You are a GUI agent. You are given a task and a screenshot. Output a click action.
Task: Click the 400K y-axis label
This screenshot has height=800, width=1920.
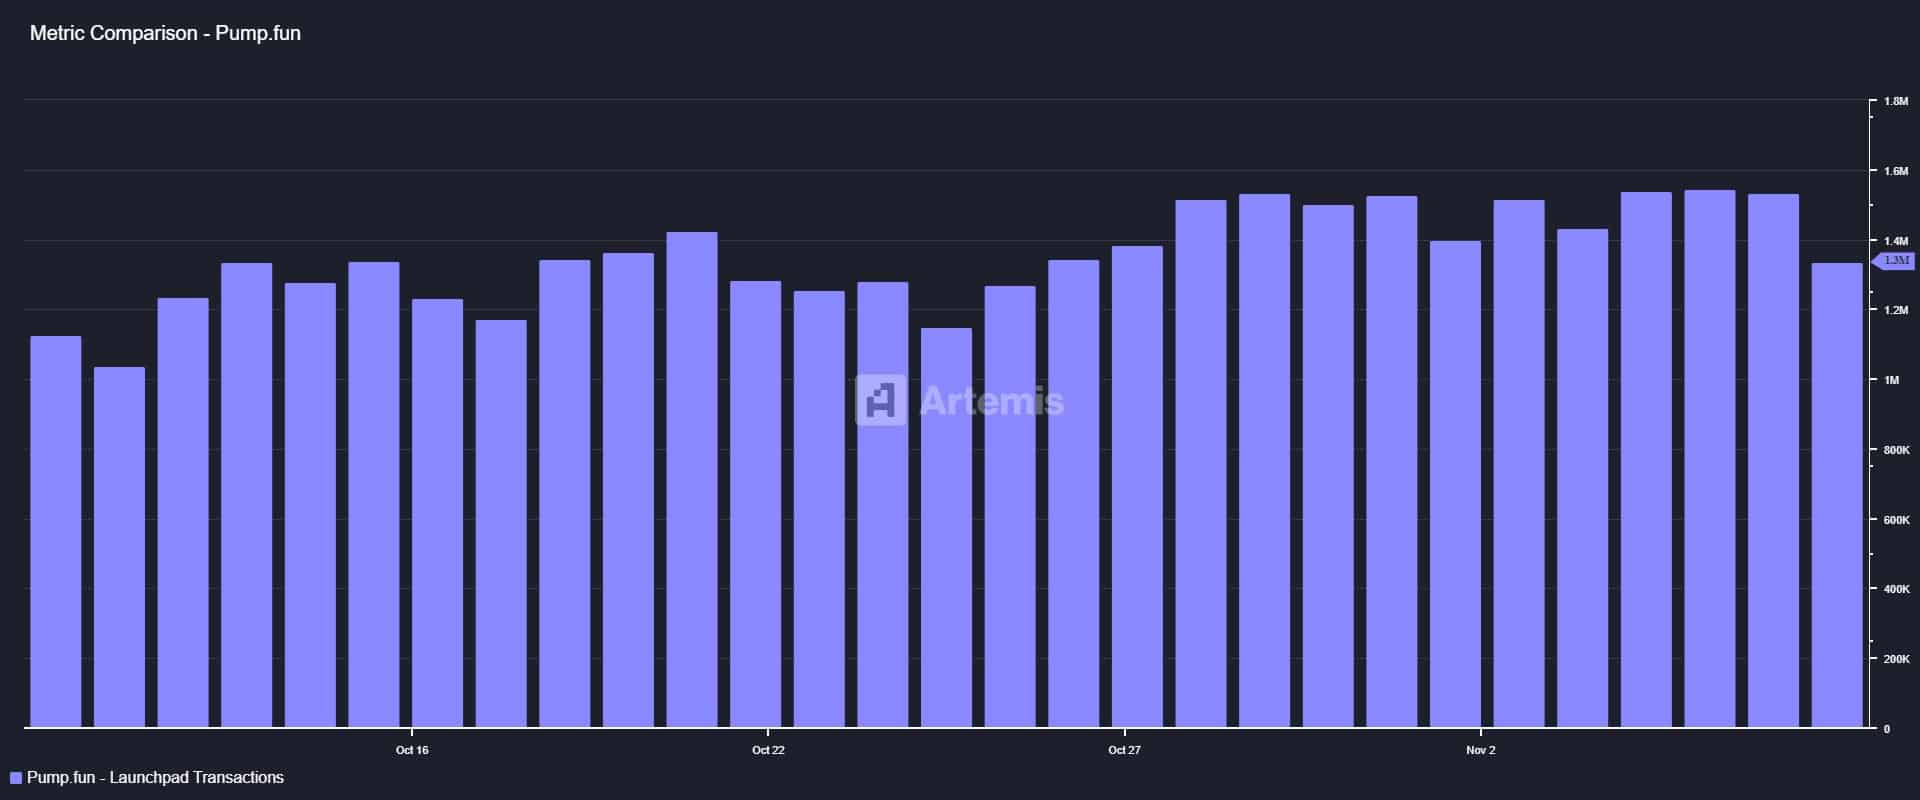coord(1896,590)
